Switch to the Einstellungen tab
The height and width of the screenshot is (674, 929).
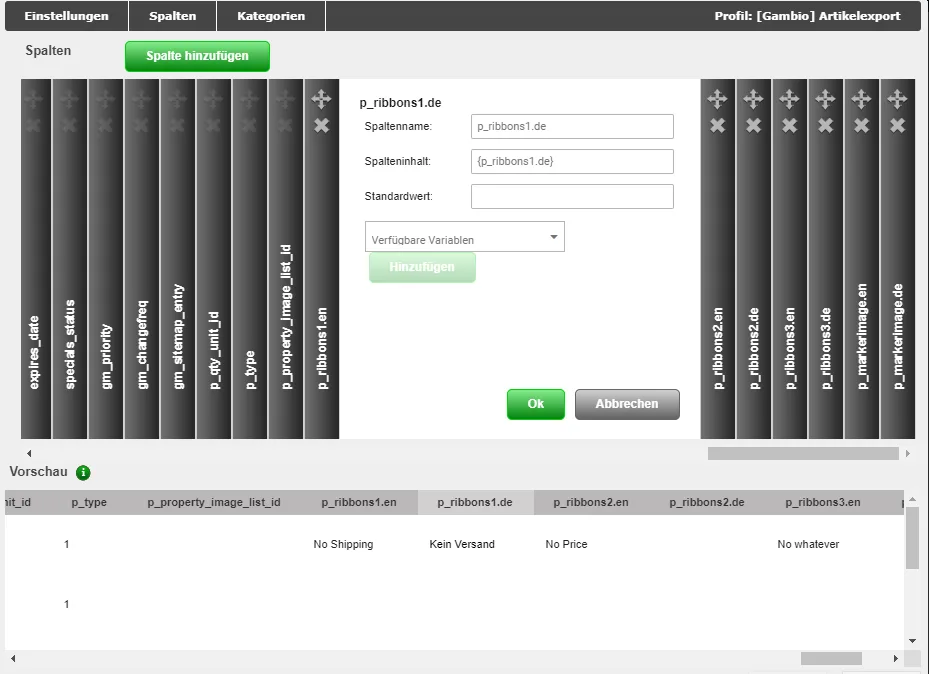point(66,16)
